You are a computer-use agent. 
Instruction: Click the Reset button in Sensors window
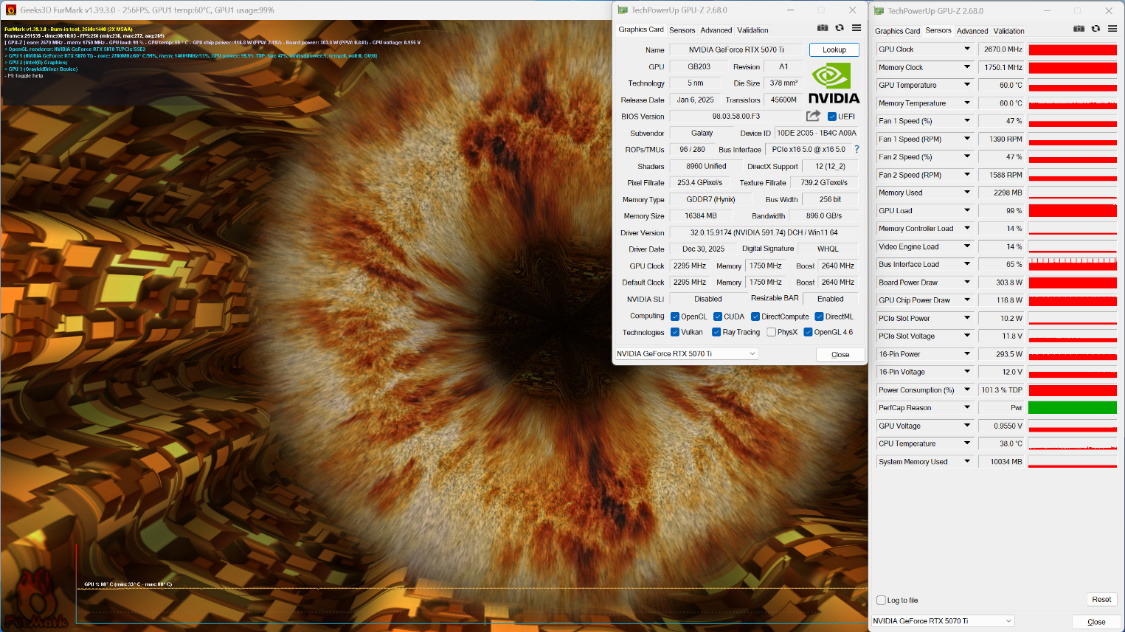(x=1101, y=600)
